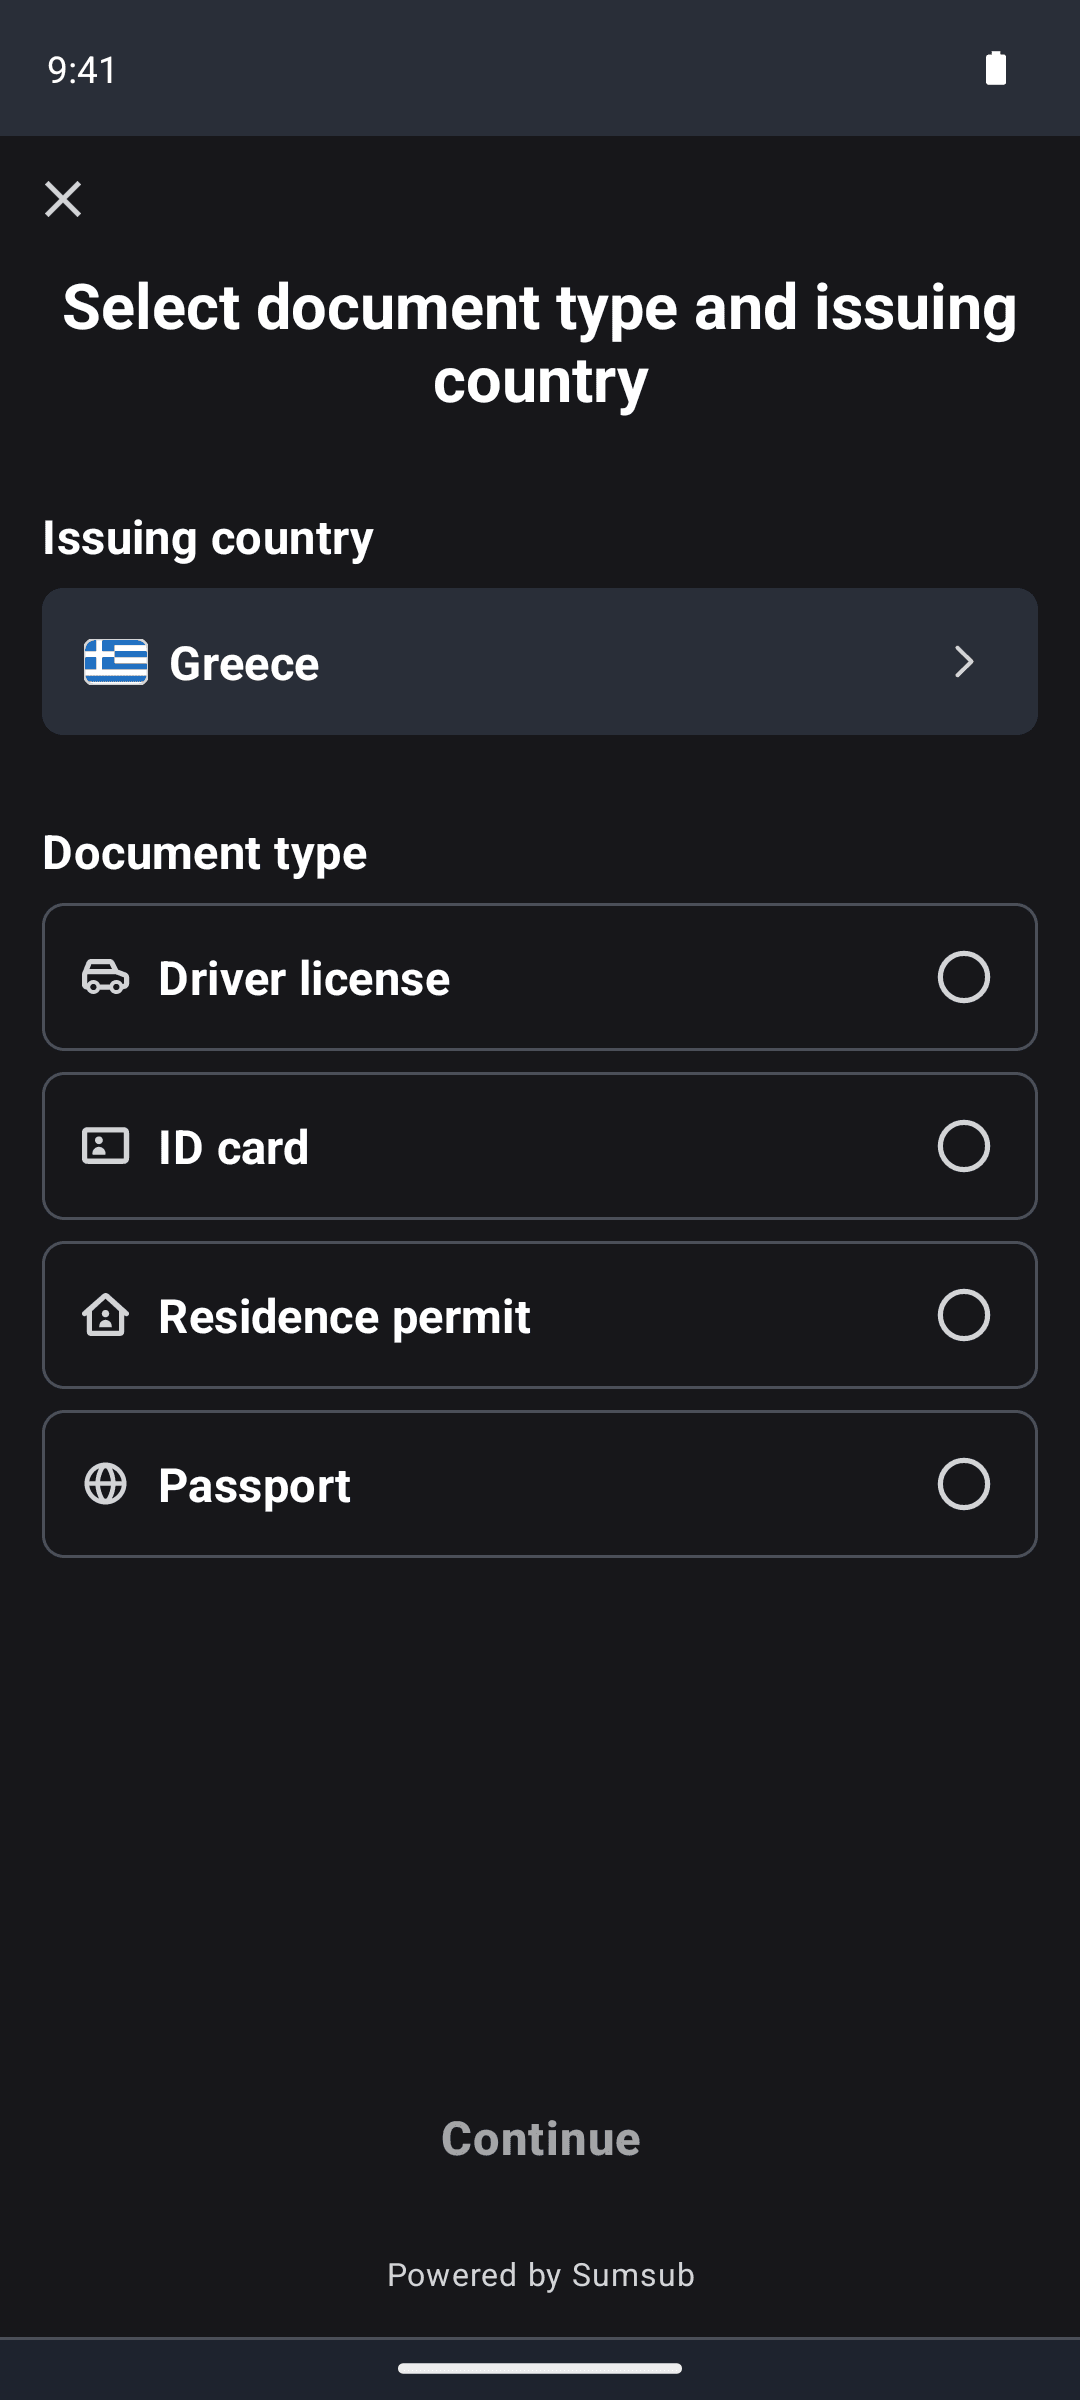This screenshot has height=2400, width=1080.
Task: Expand issuing country chevron arrow
Action: 964,662
